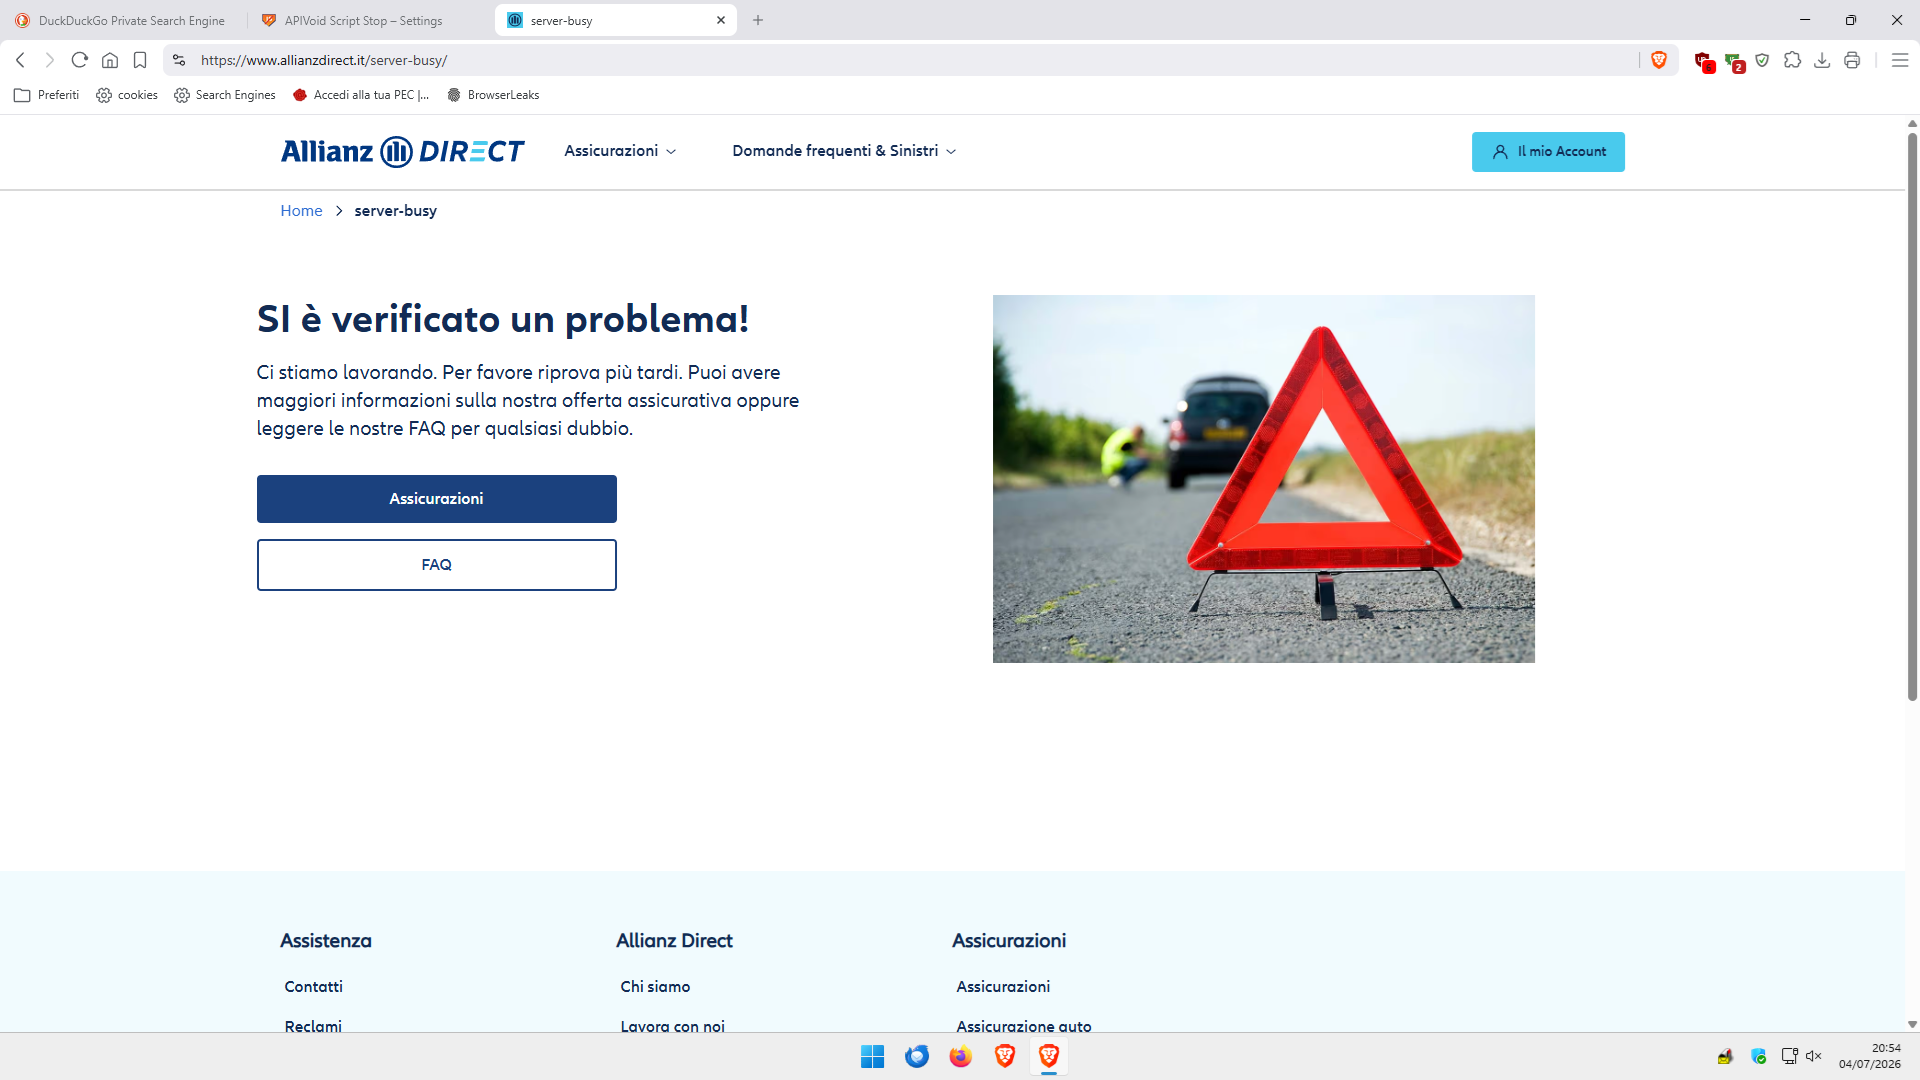The width and height of the screenshot is (1920, 1080).
Task: Open the taskbar clock and date
Action: pos(1869,1056)
